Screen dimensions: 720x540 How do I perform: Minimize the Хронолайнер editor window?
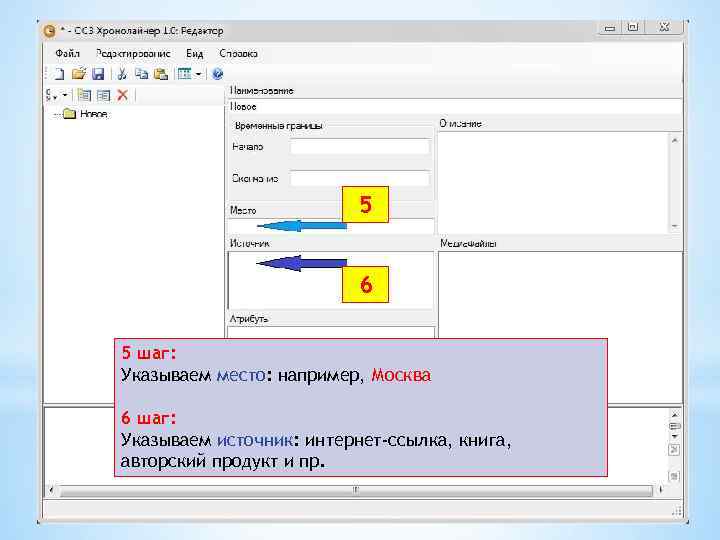(x=609, y=28)
